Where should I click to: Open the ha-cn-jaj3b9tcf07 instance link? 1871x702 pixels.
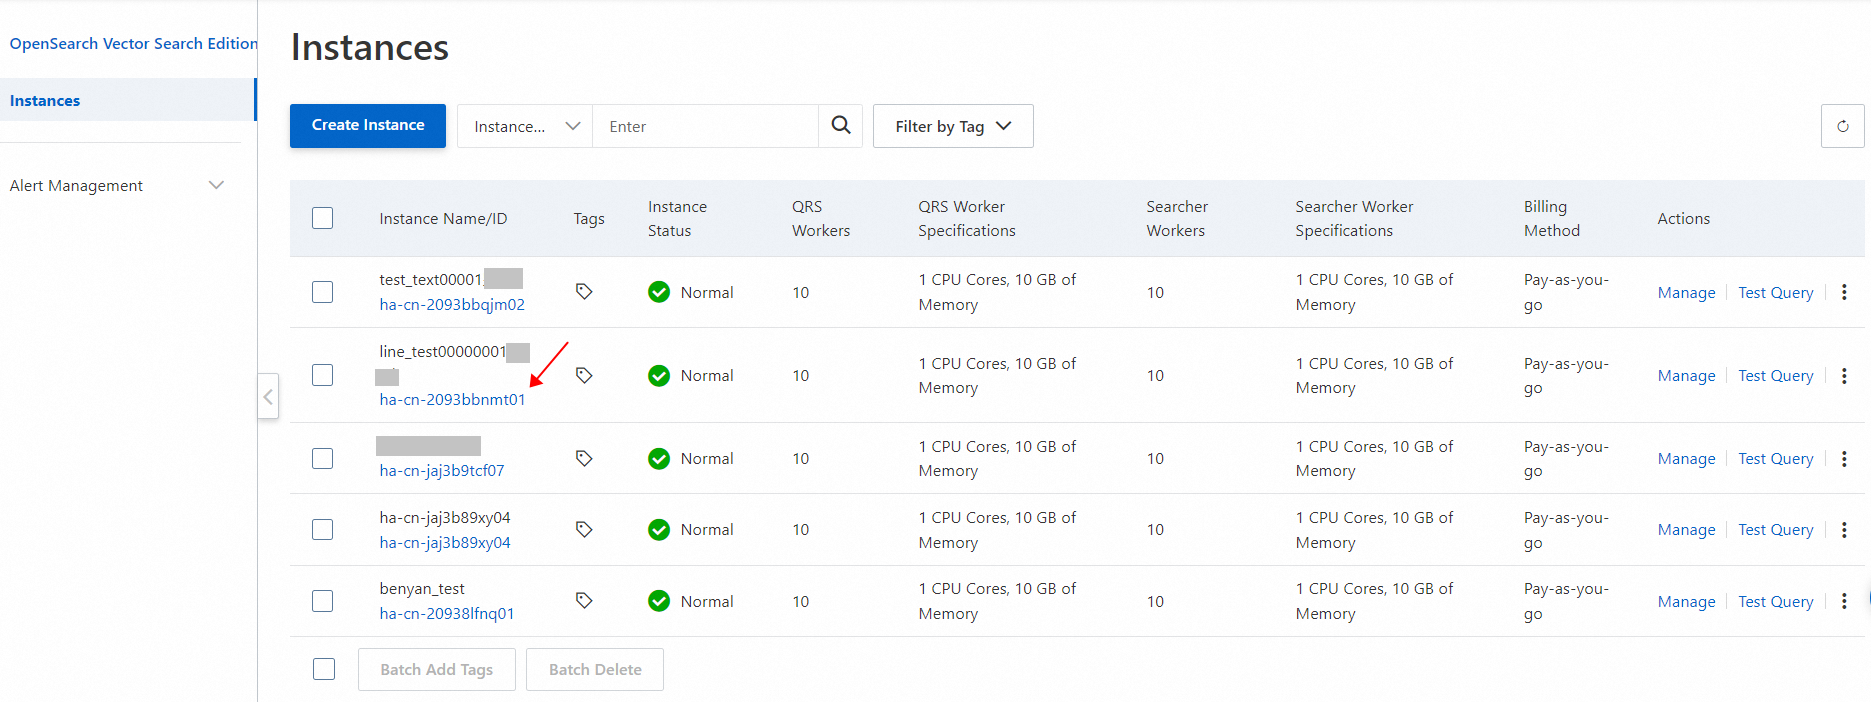(442, 471)
